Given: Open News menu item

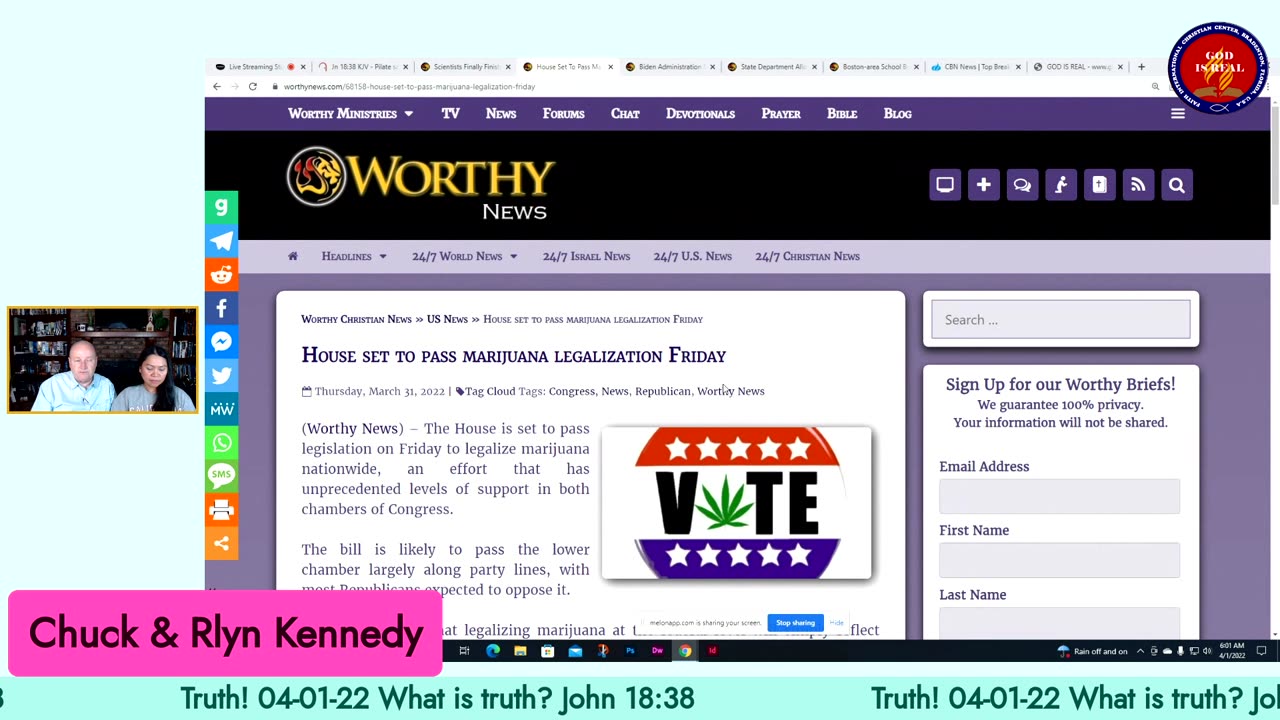Looking at the screenshot, I should coord(501,114).
